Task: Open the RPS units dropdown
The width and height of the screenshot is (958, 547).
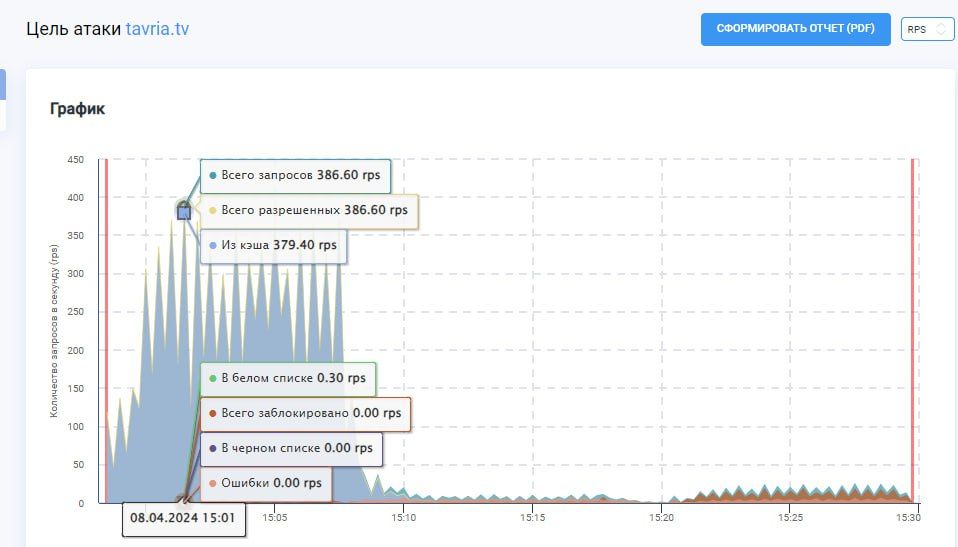Action: (927, 30)
